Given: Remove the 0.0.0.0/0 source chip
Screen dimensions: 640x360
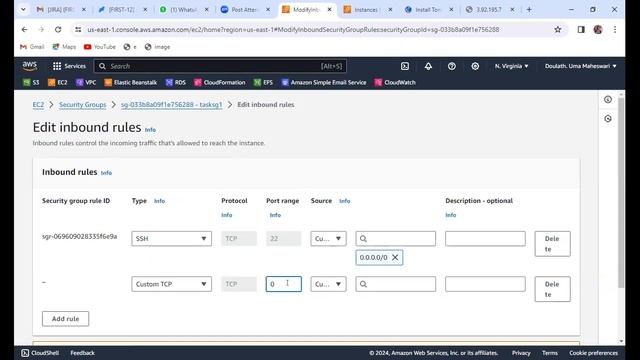Looking at the screenshot, I should pyautogui.click(x=395, y=258).
